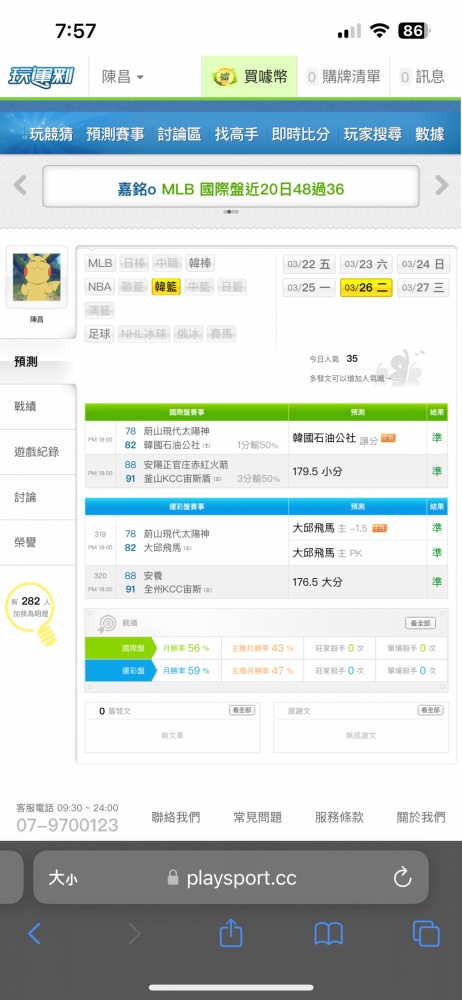This screenshot has width=462, height=1000.
Task: Click the 179.5 小分 prediction
Action: coord(318,471)
